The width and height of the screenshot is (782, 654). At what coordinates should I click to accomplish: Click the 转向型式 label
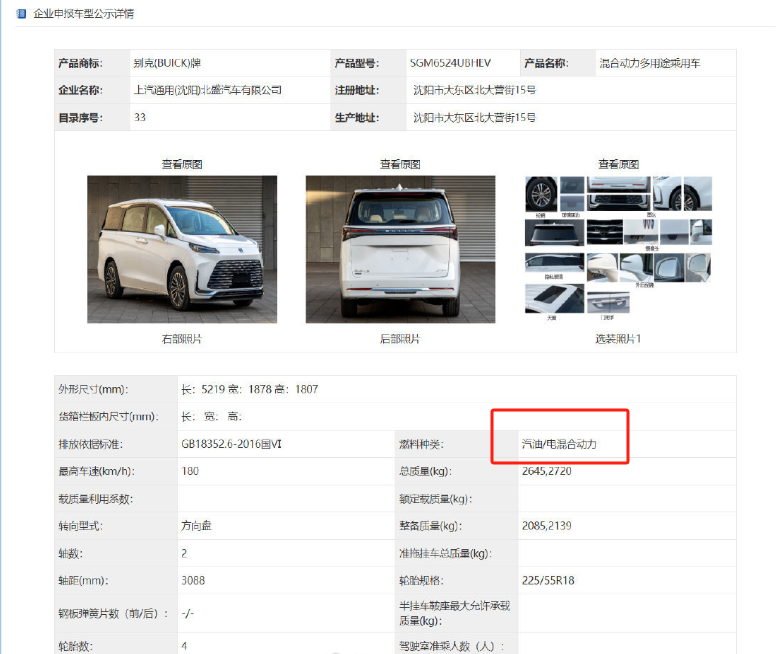tap(80, 525)
